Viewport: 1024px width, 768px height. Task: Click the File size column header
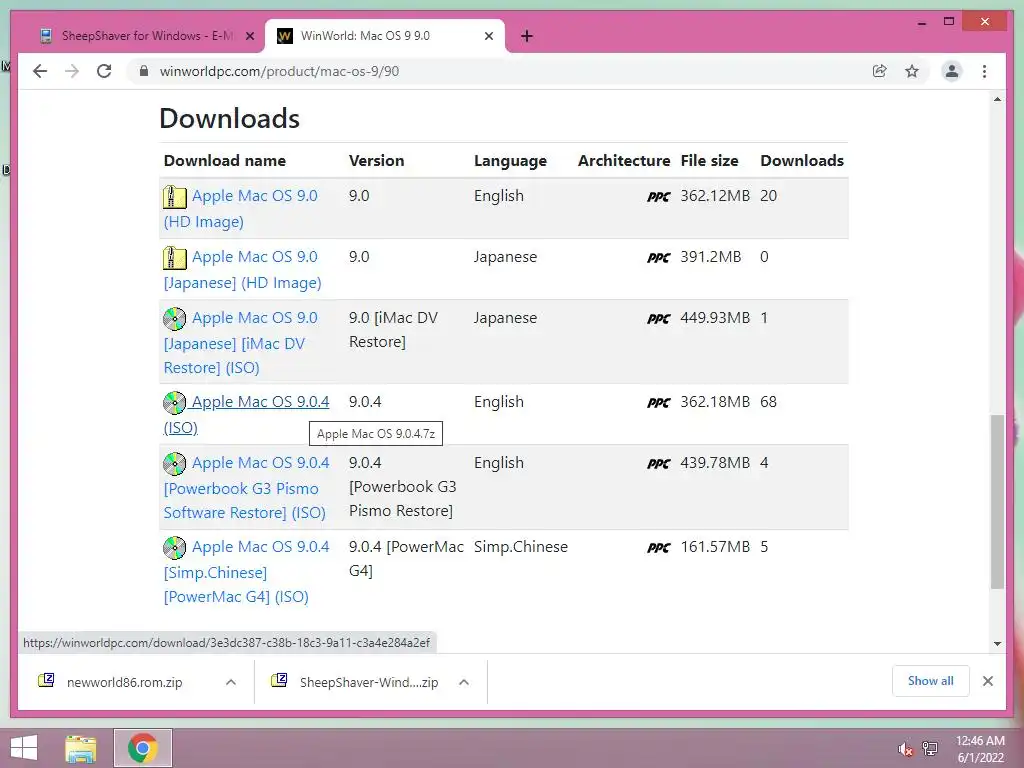pyautogui.click(x=709, y=161)
